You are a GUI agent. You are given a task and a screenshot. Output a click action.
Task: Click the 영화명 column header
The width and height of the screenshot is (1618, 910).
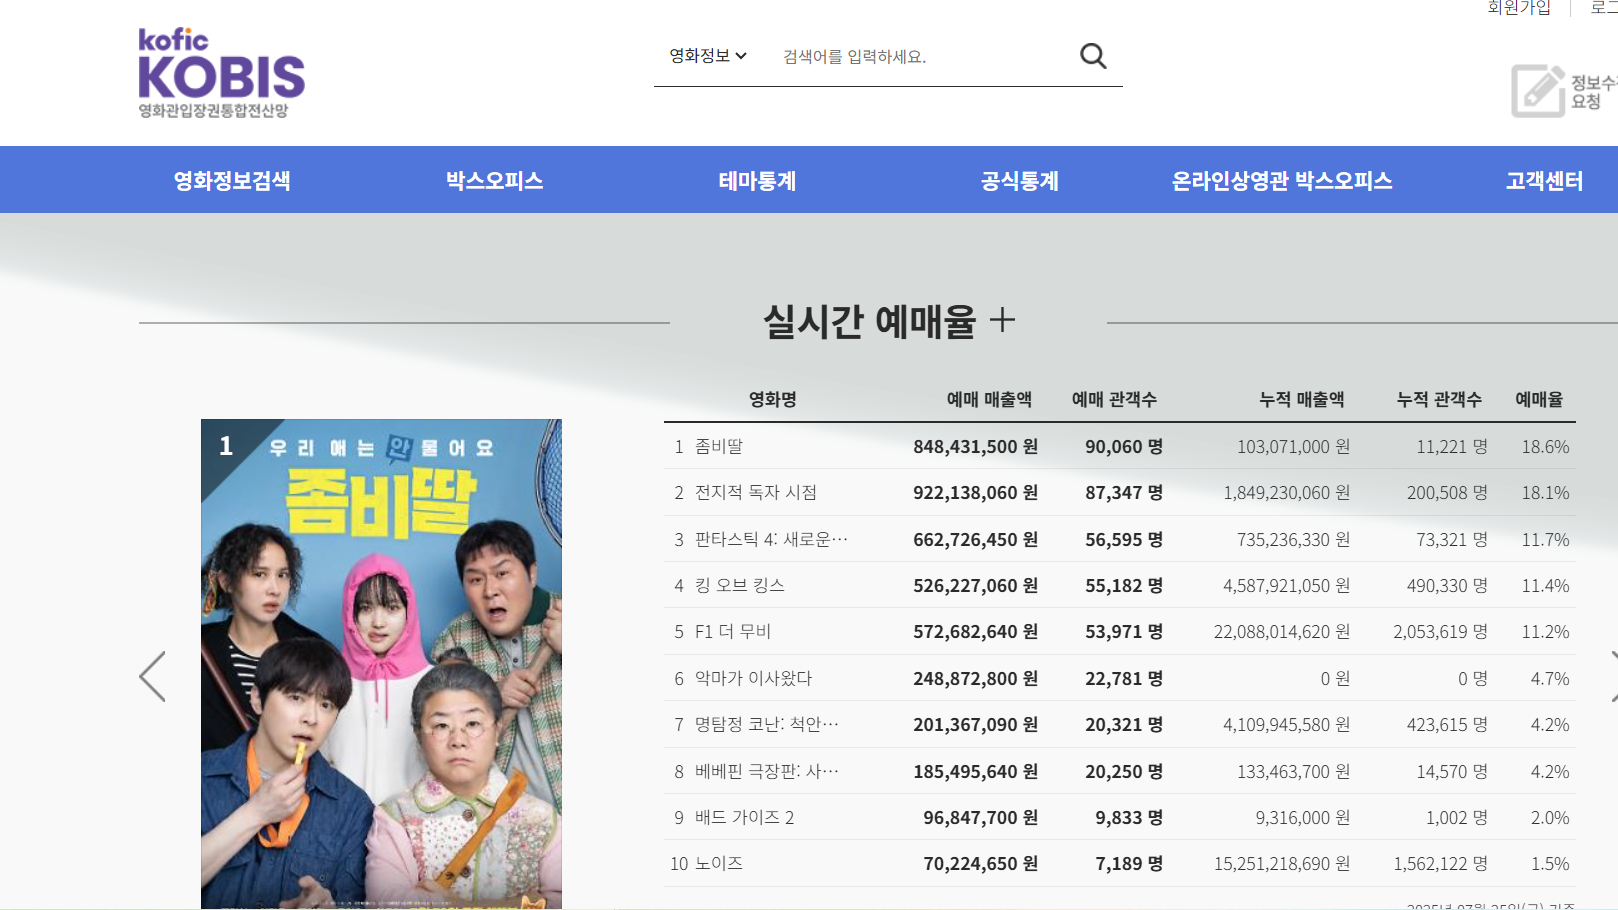click(x=773, y=399)
